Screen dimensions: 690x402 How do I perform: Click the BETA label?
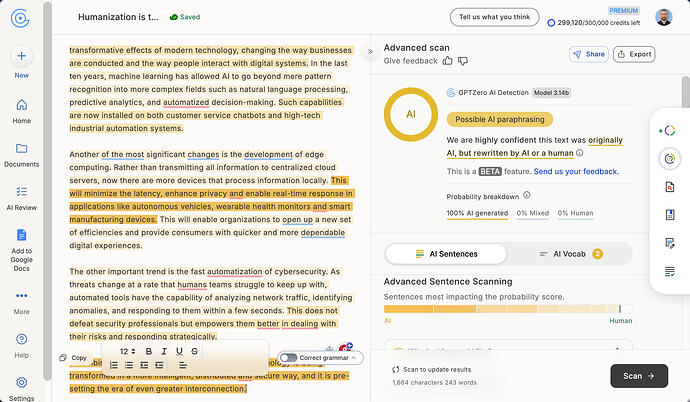[x=490, y=172]
